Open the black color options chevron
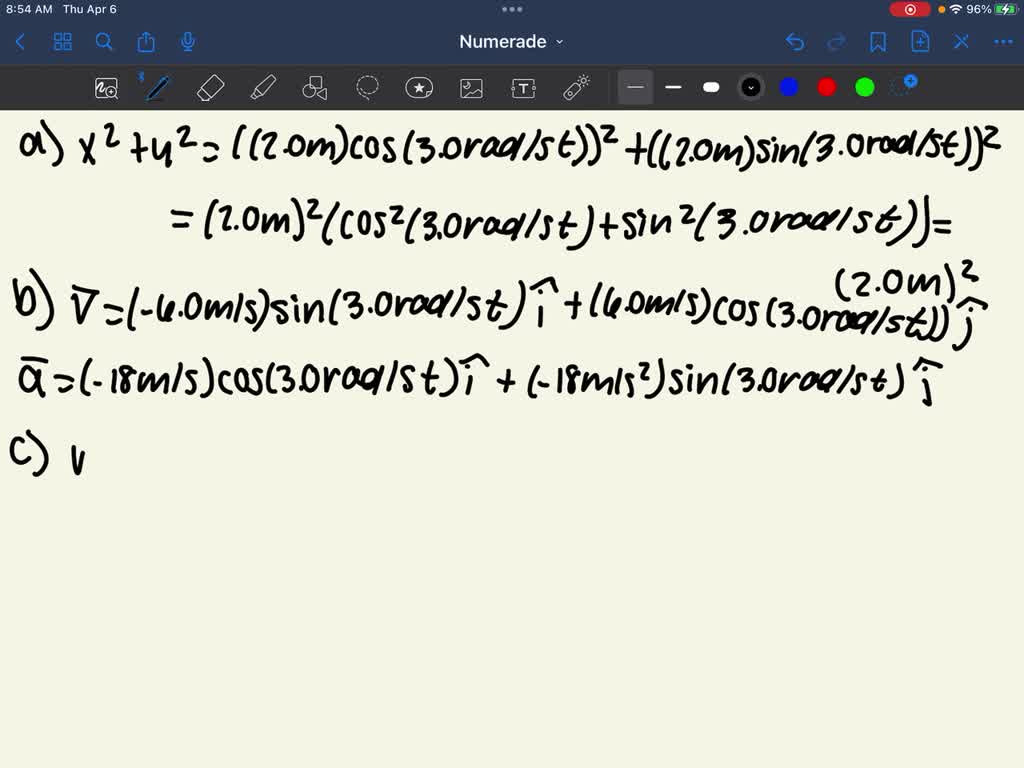 click(x=751, y=88)
